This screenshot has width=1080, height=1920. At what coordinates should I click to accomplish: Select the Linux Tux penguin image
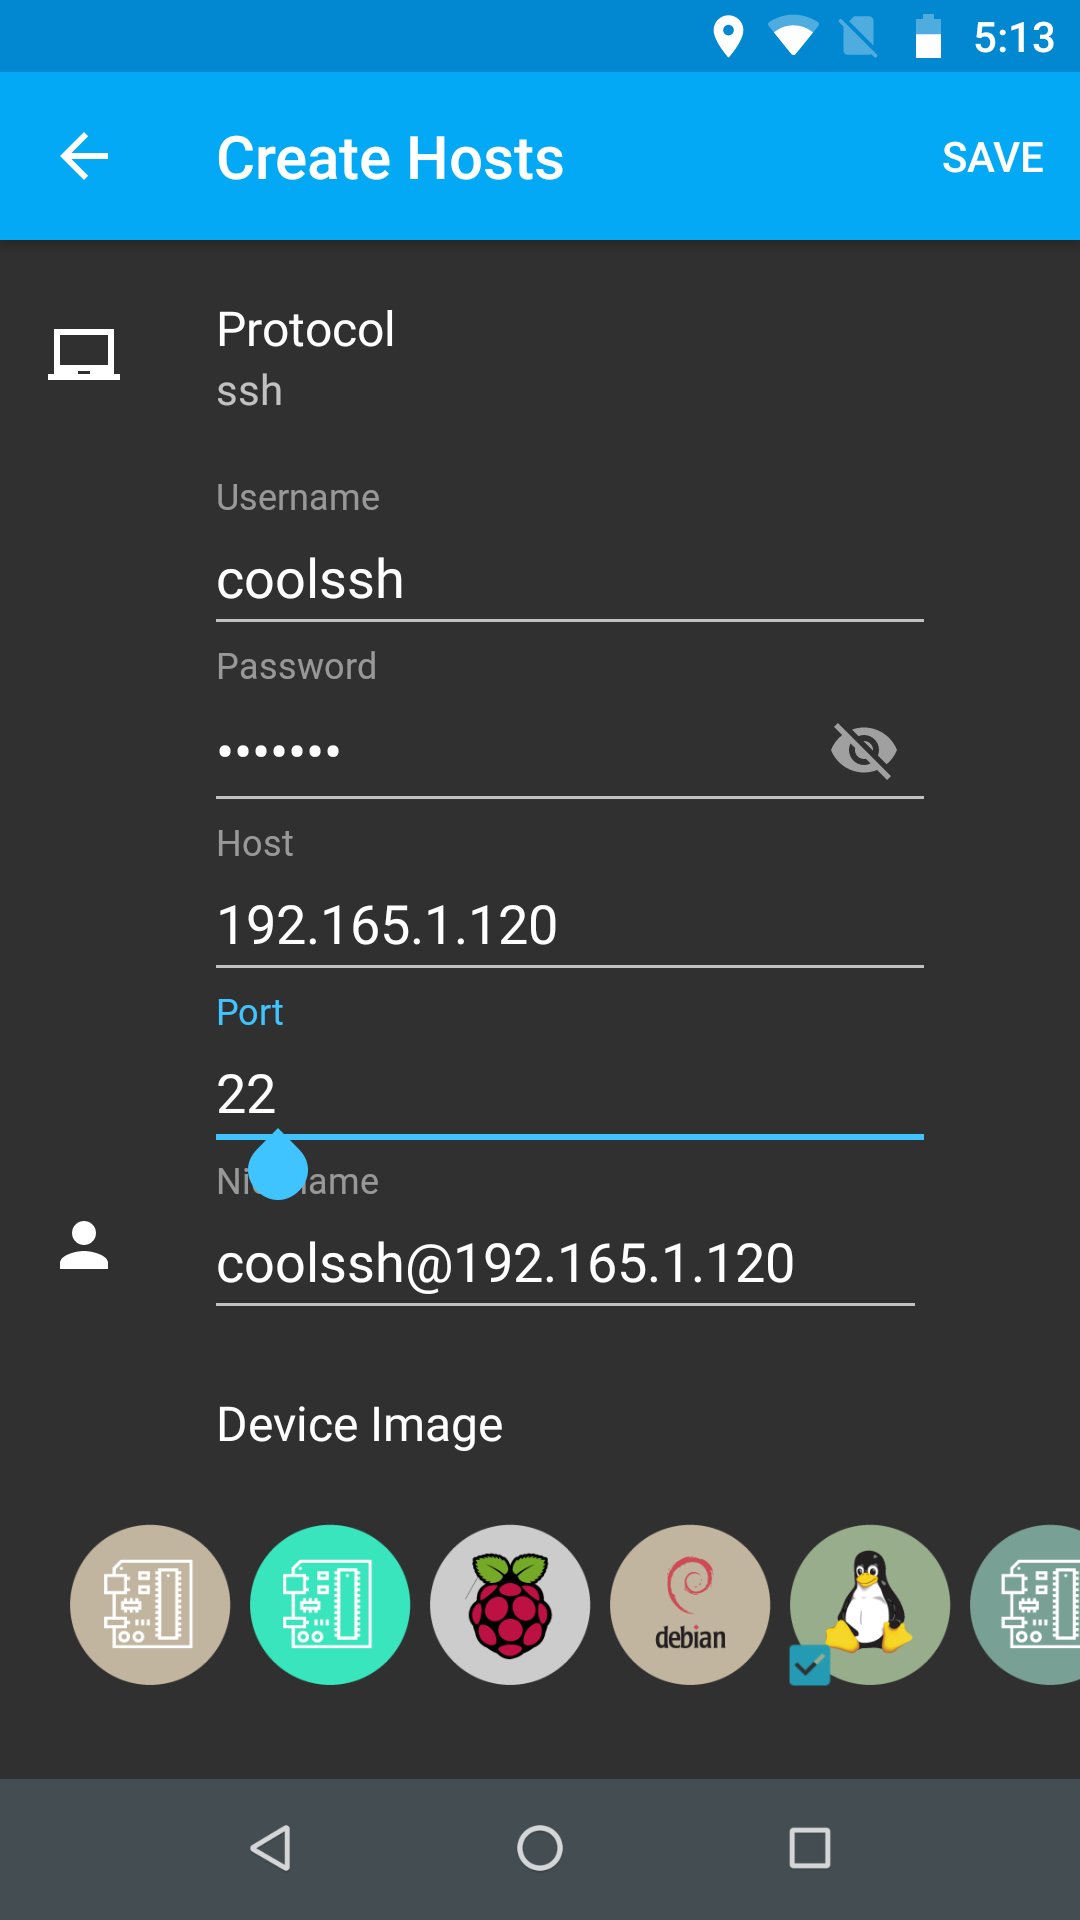click(872, 1602)
